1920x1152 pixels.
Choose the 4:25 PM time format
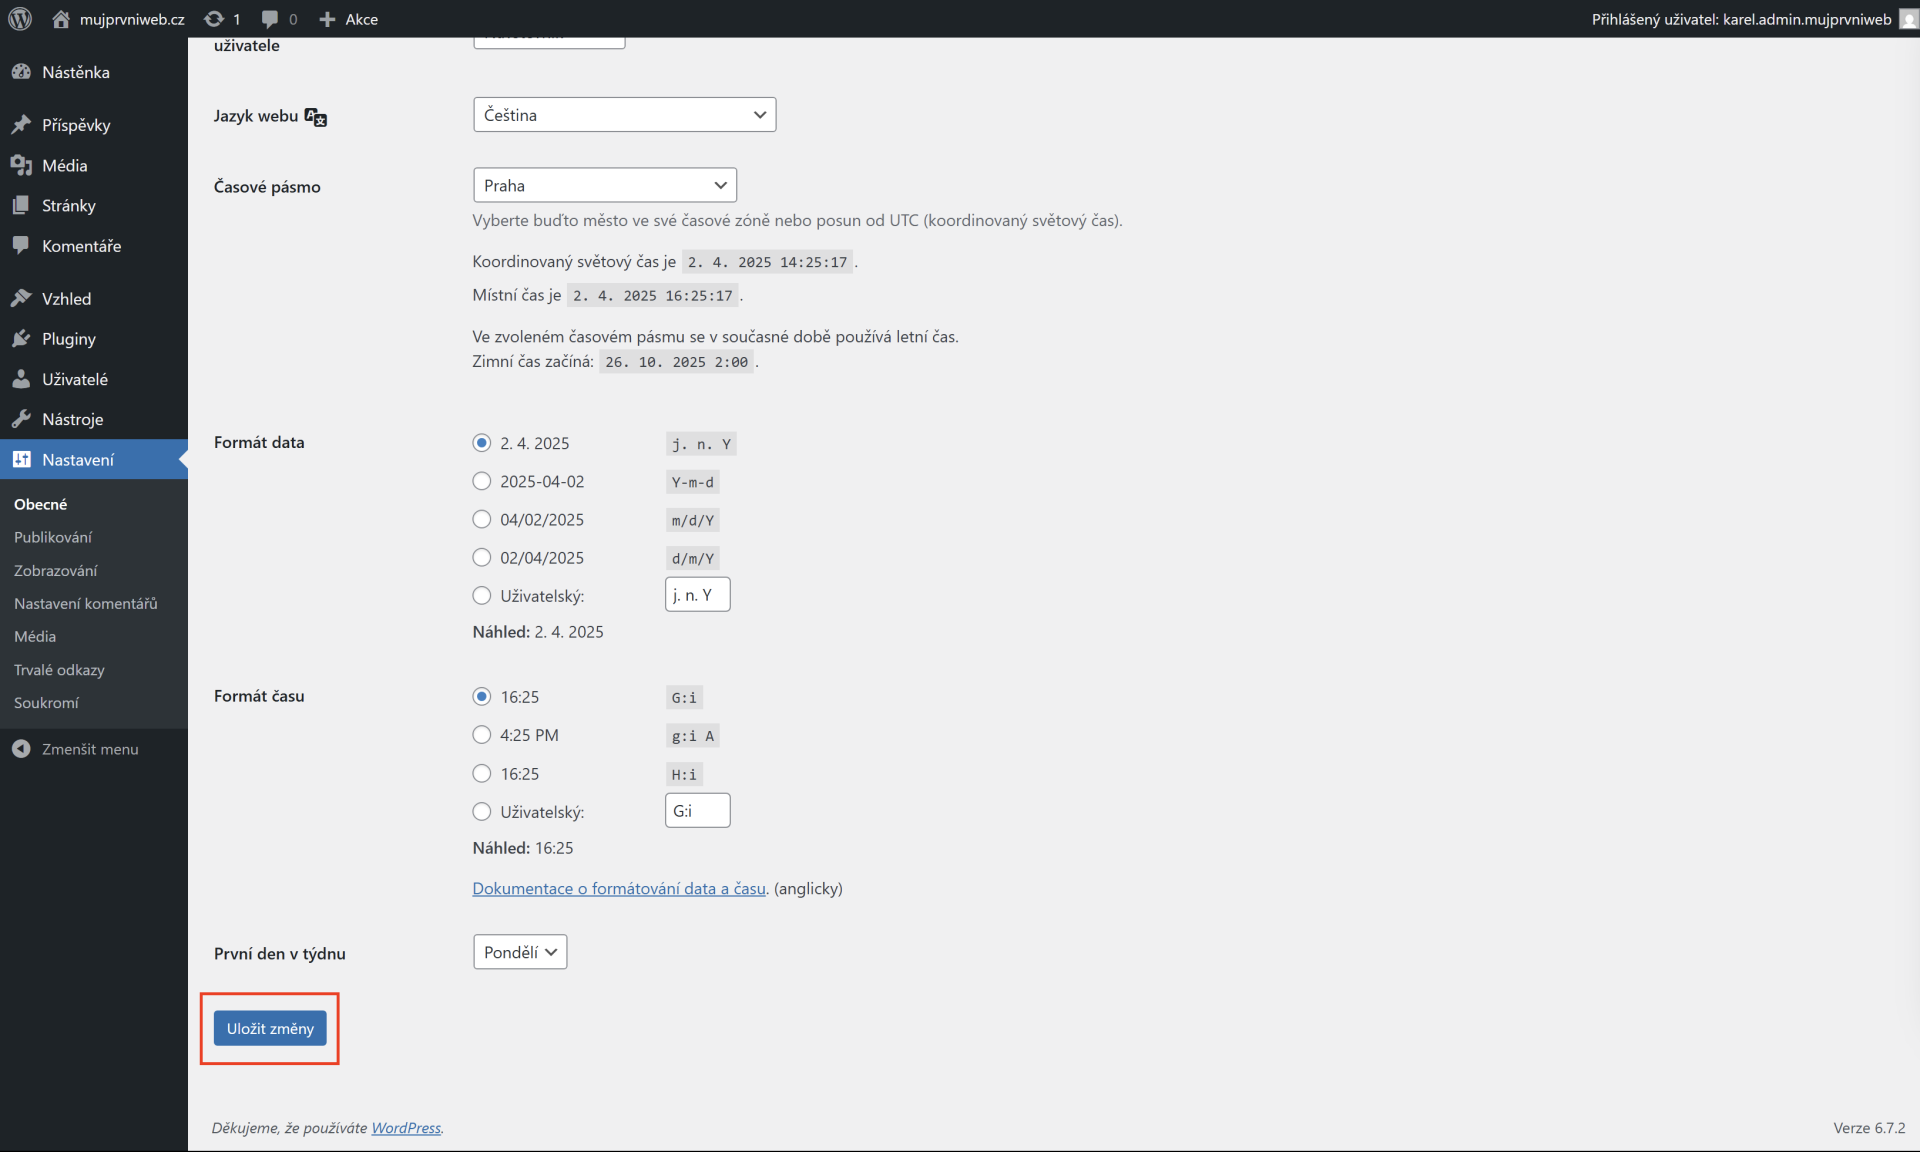click(481, 734)
